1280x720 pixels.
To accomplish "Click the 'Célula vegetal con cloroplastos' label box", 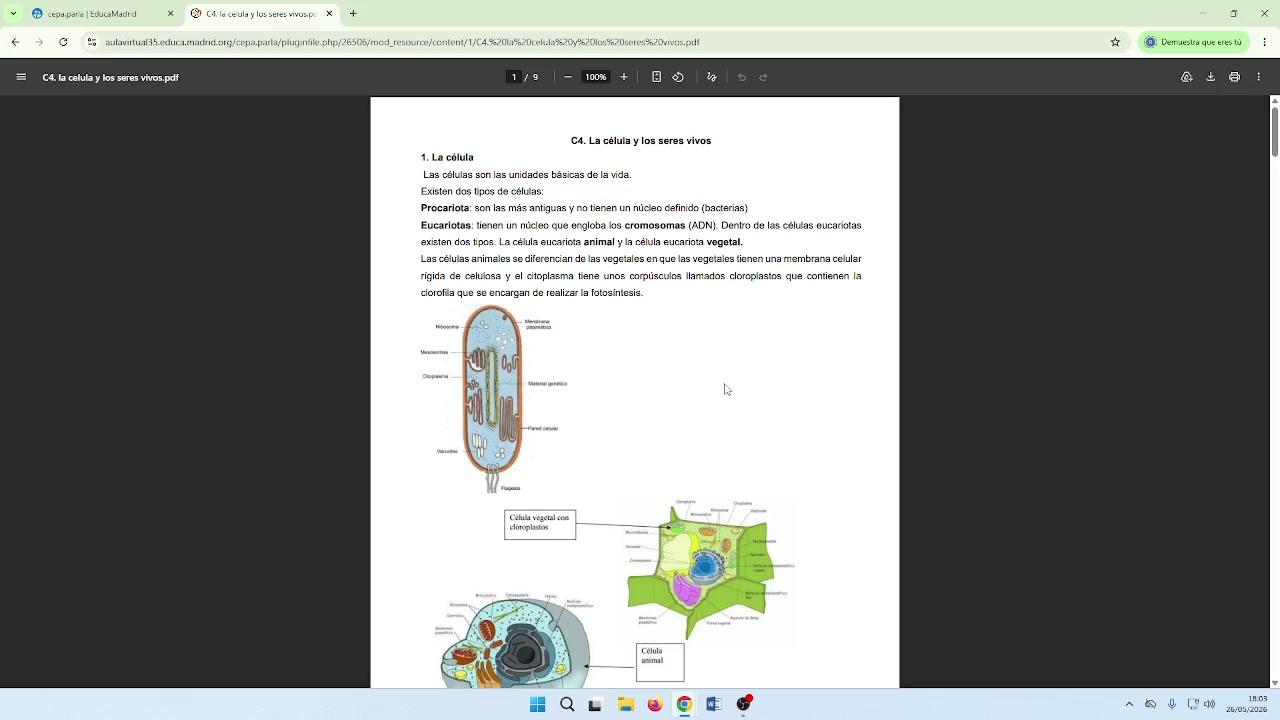I will (540, 523).
